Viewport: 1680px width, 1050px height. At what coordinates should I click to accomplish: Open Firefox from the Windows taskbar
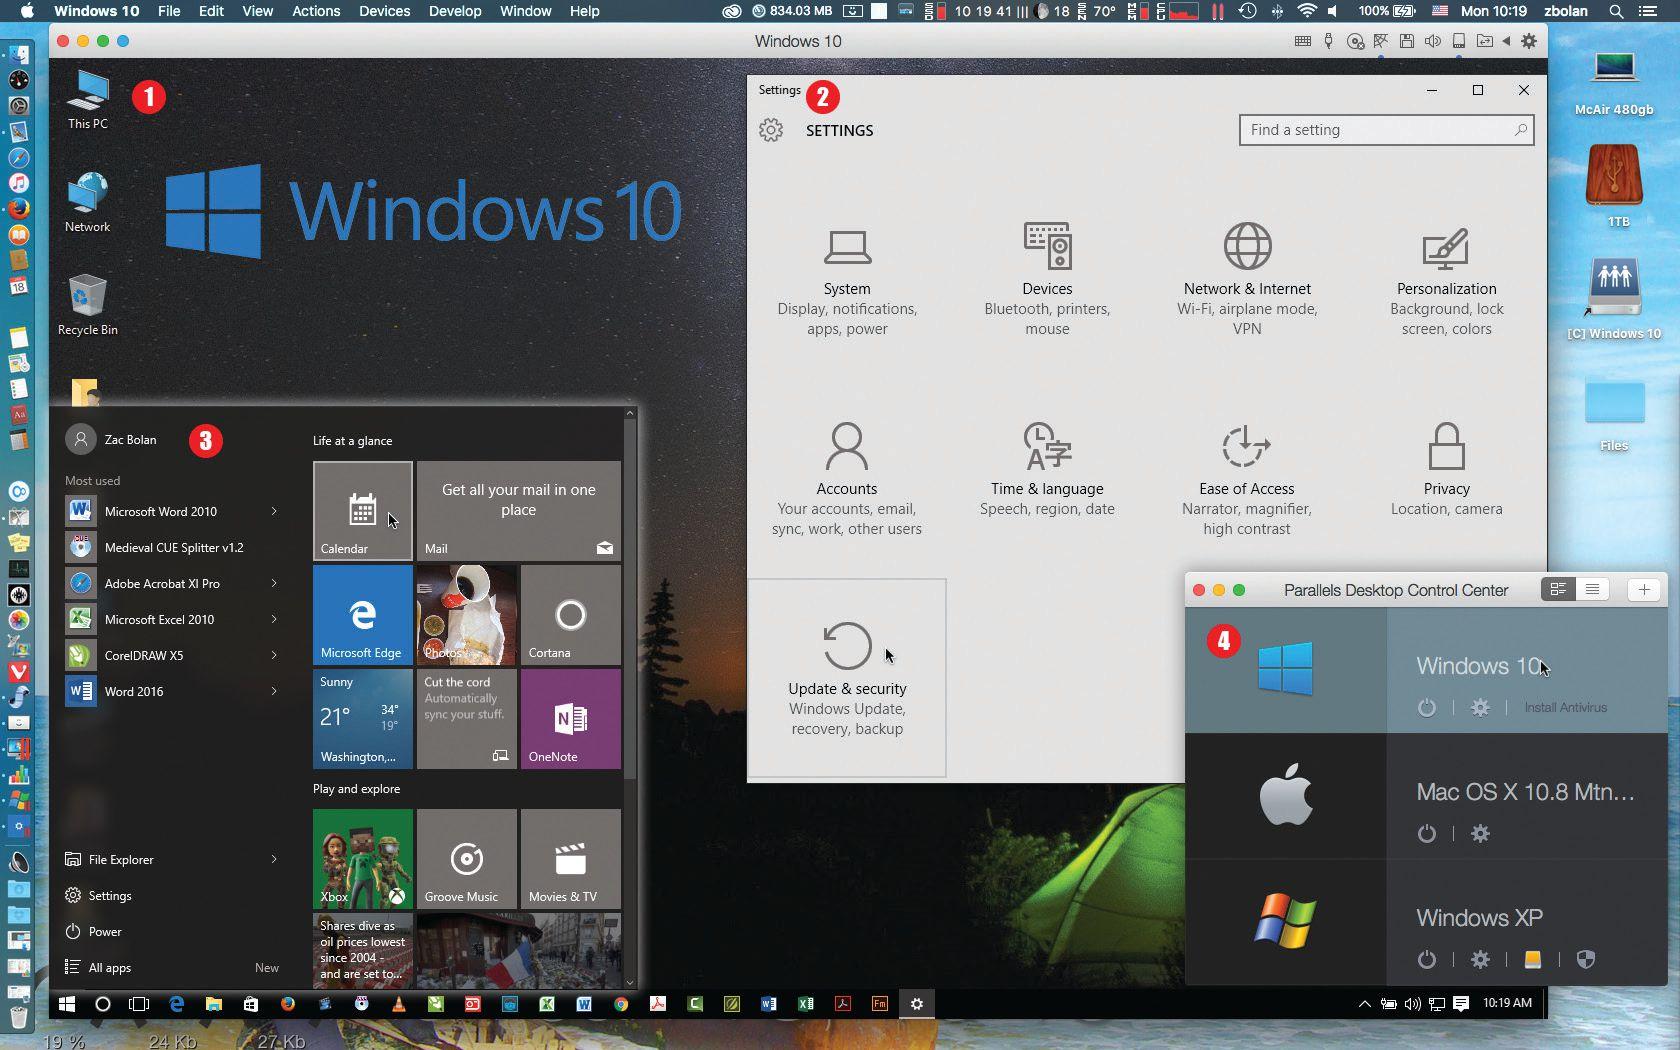(288, 1004)
